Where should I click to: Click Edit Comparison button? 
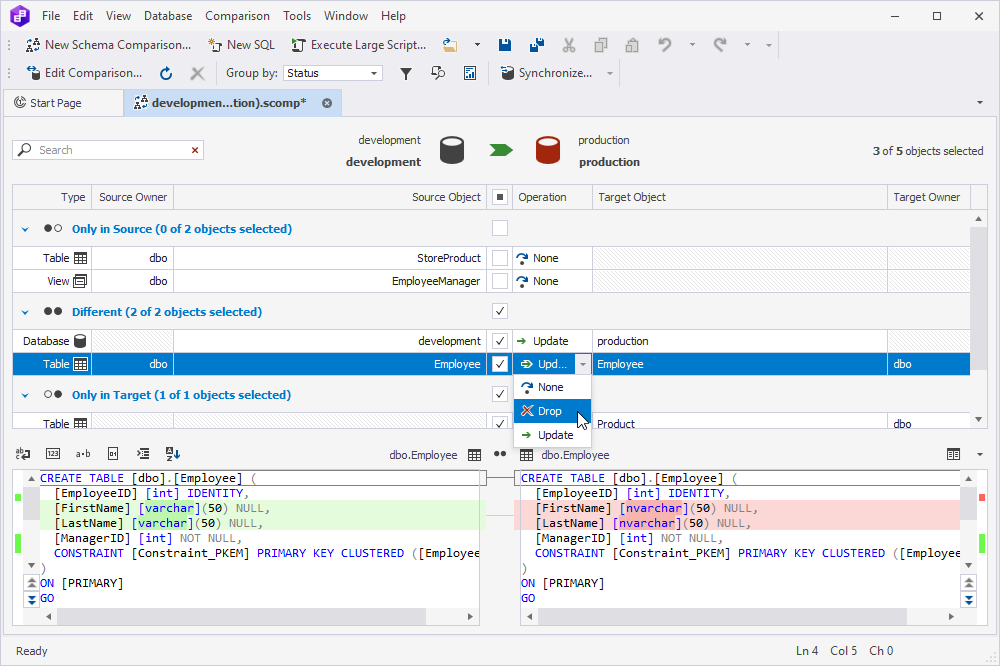(84, 73)
